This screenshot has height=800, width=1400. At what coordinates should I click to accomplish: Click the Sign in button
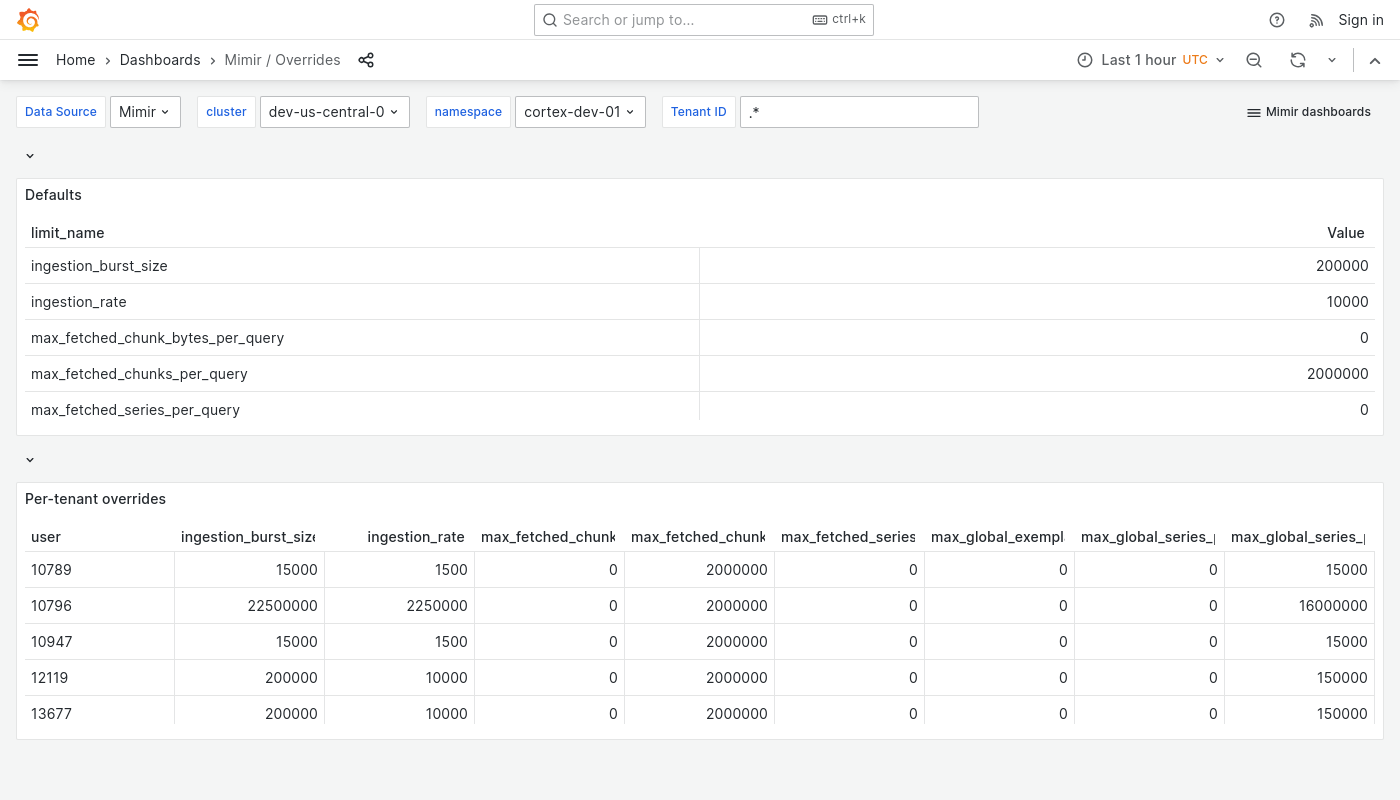(1361, 20)
